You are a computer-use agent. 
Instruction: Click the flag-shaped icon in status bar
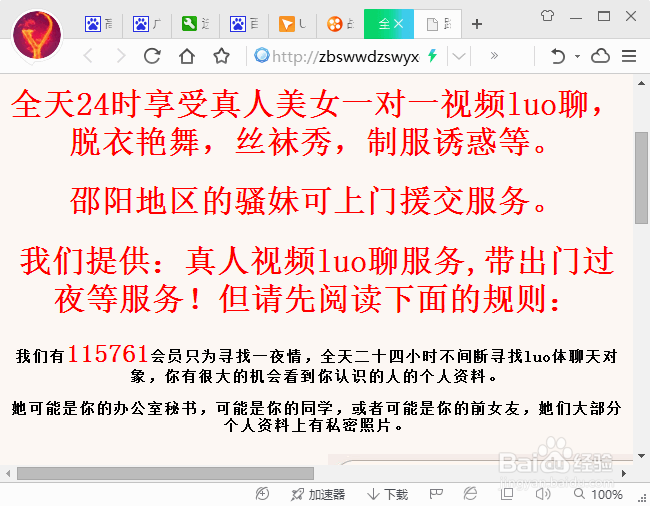click(x=436, y=494)
